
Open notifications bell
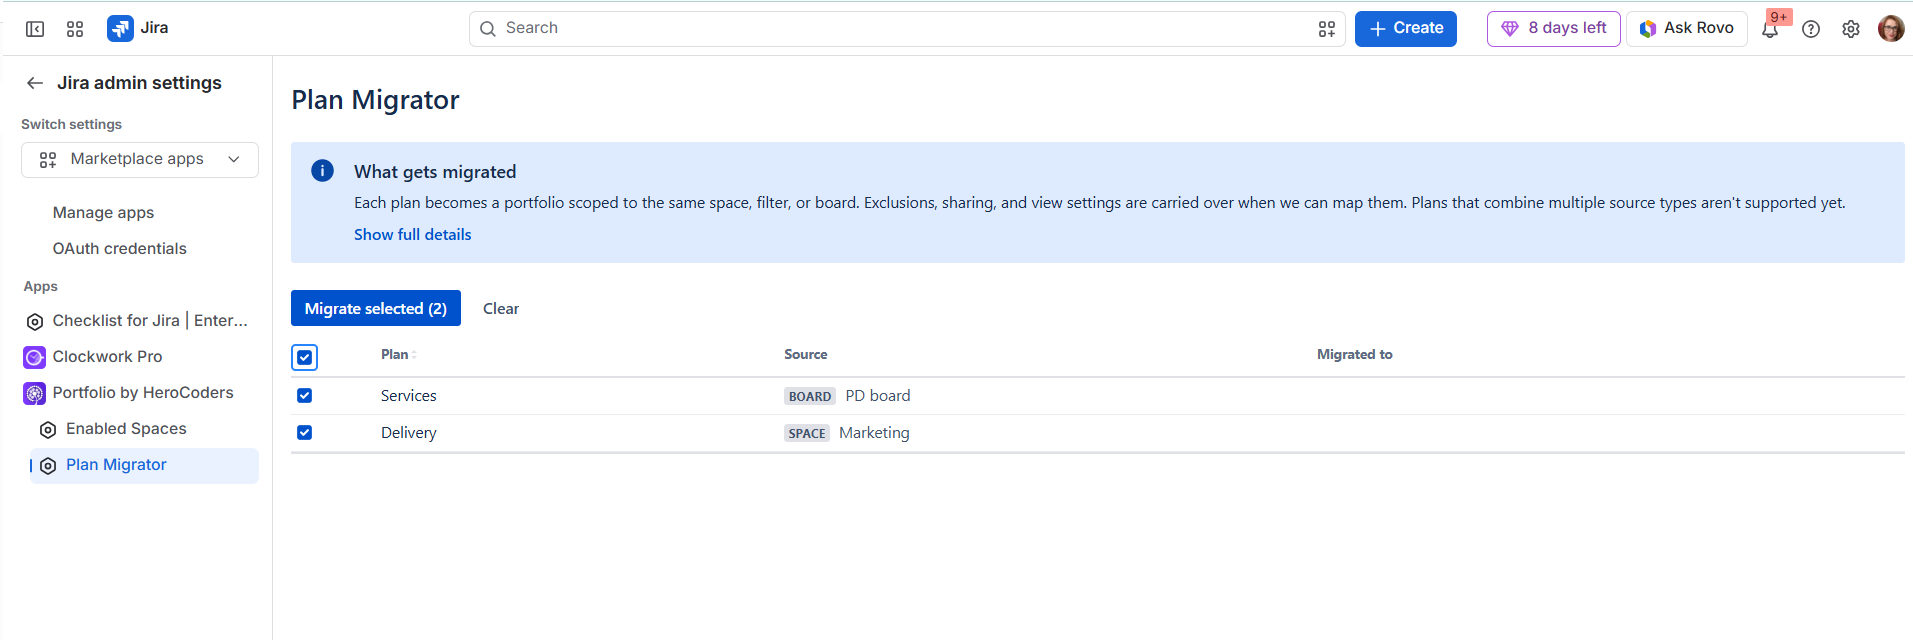[1770, 29]
